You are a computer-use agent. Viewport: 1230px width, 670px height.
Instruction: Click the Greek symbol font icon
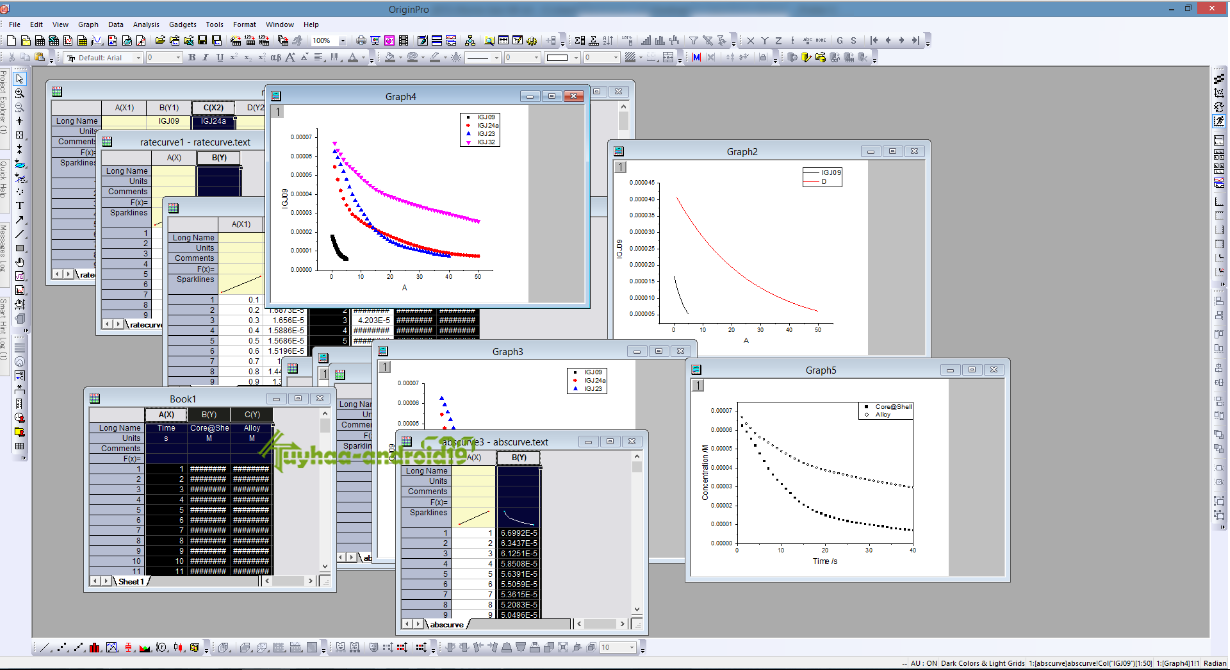point(275,58)
